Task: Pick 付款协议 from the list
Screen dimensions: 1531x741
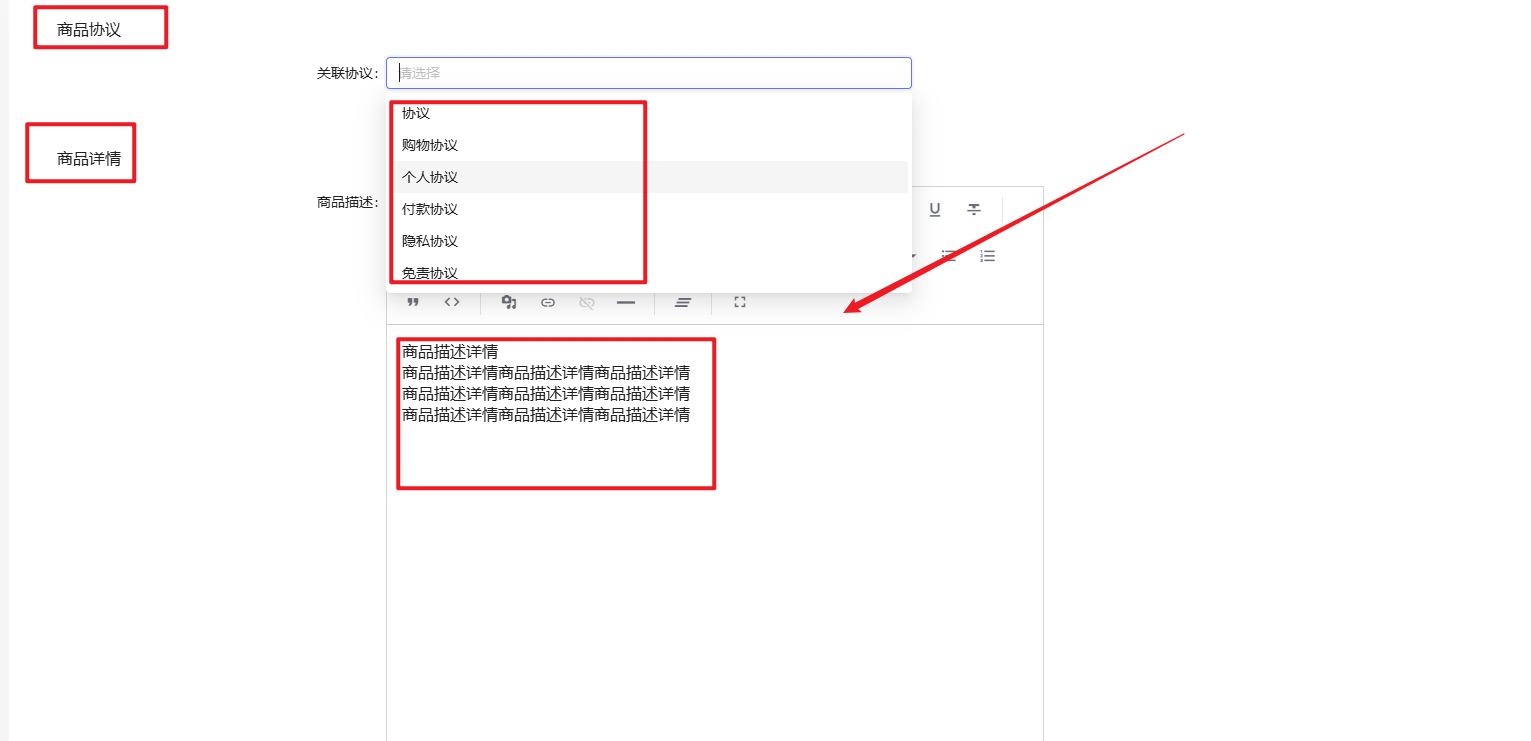Action: click(x=430, y=209)
